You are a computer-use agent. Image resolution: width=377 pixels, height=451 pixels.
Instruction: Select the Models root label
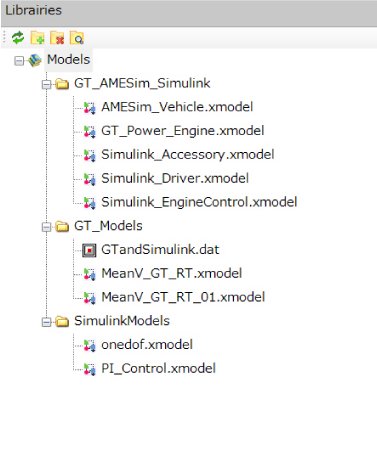click(x=69, y=60)
